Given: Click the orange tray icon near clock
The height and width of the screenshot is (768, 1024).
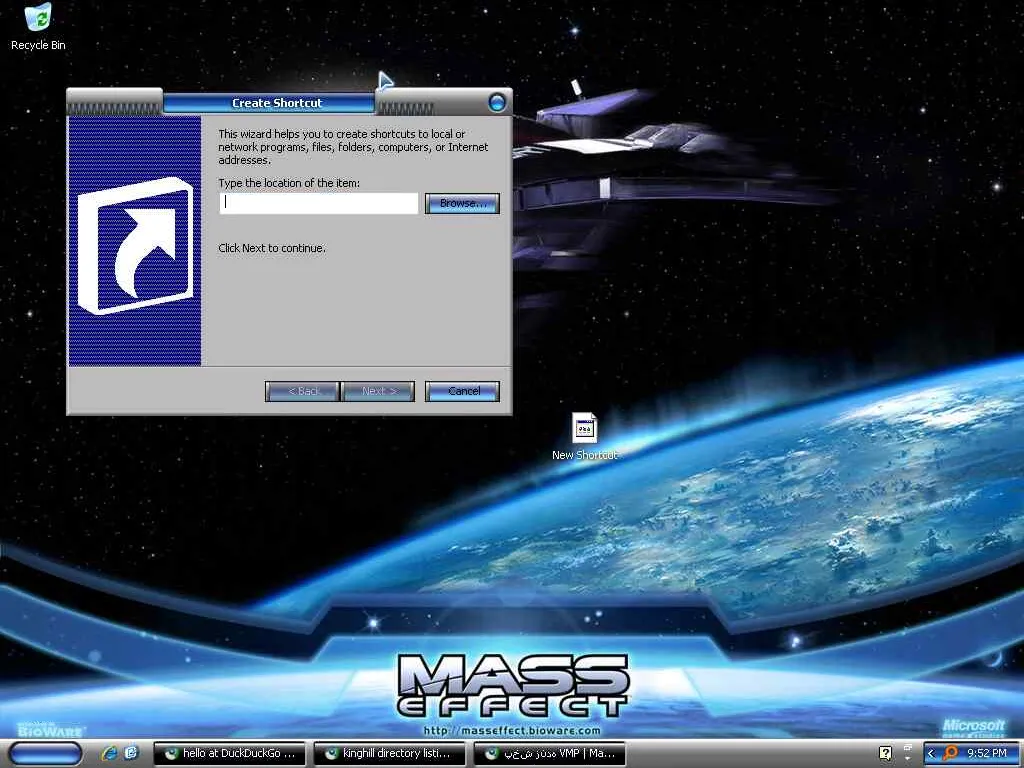Looking at the screenshot, I should tap(950, 754).
